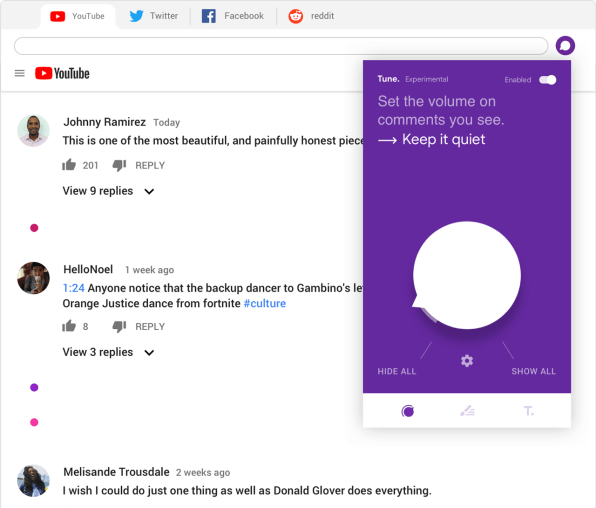Click the 1:24 timestamp link in comment
Image resolution: width=596 pixels, height=508 pixels.
pyautogui.click(x=73, y=288)
